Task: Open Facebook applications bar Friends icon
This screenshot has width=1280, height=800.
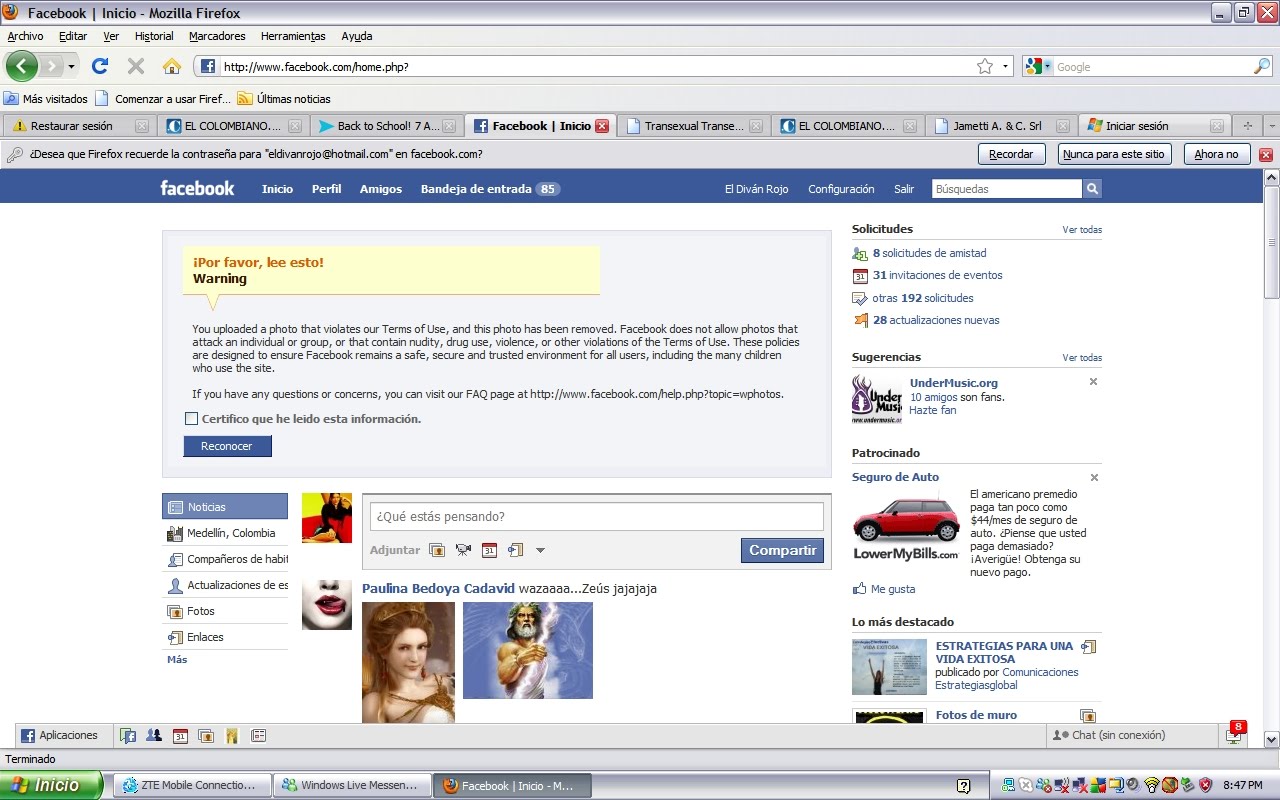Action: 154,735
